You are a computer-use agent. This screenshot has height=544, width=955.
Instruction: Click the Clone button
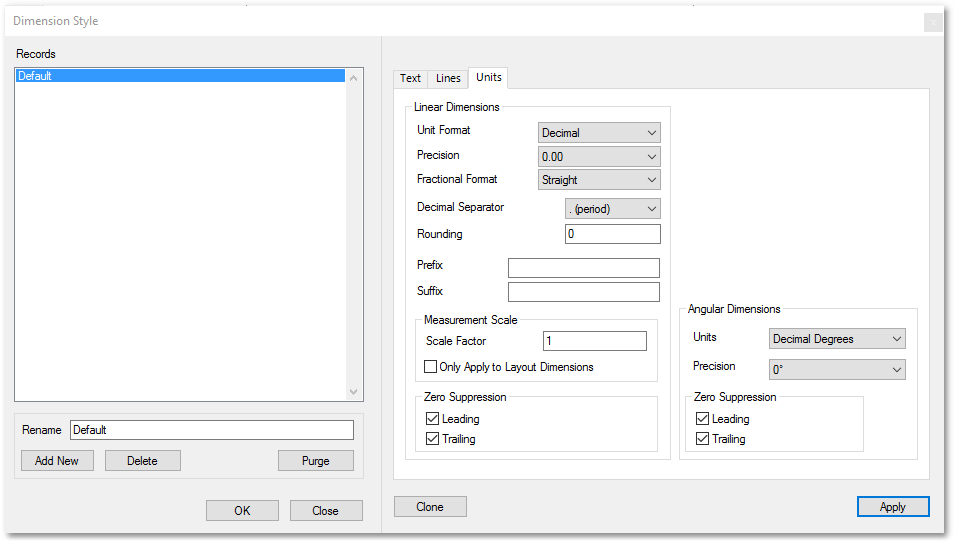[x=430, y=507]
